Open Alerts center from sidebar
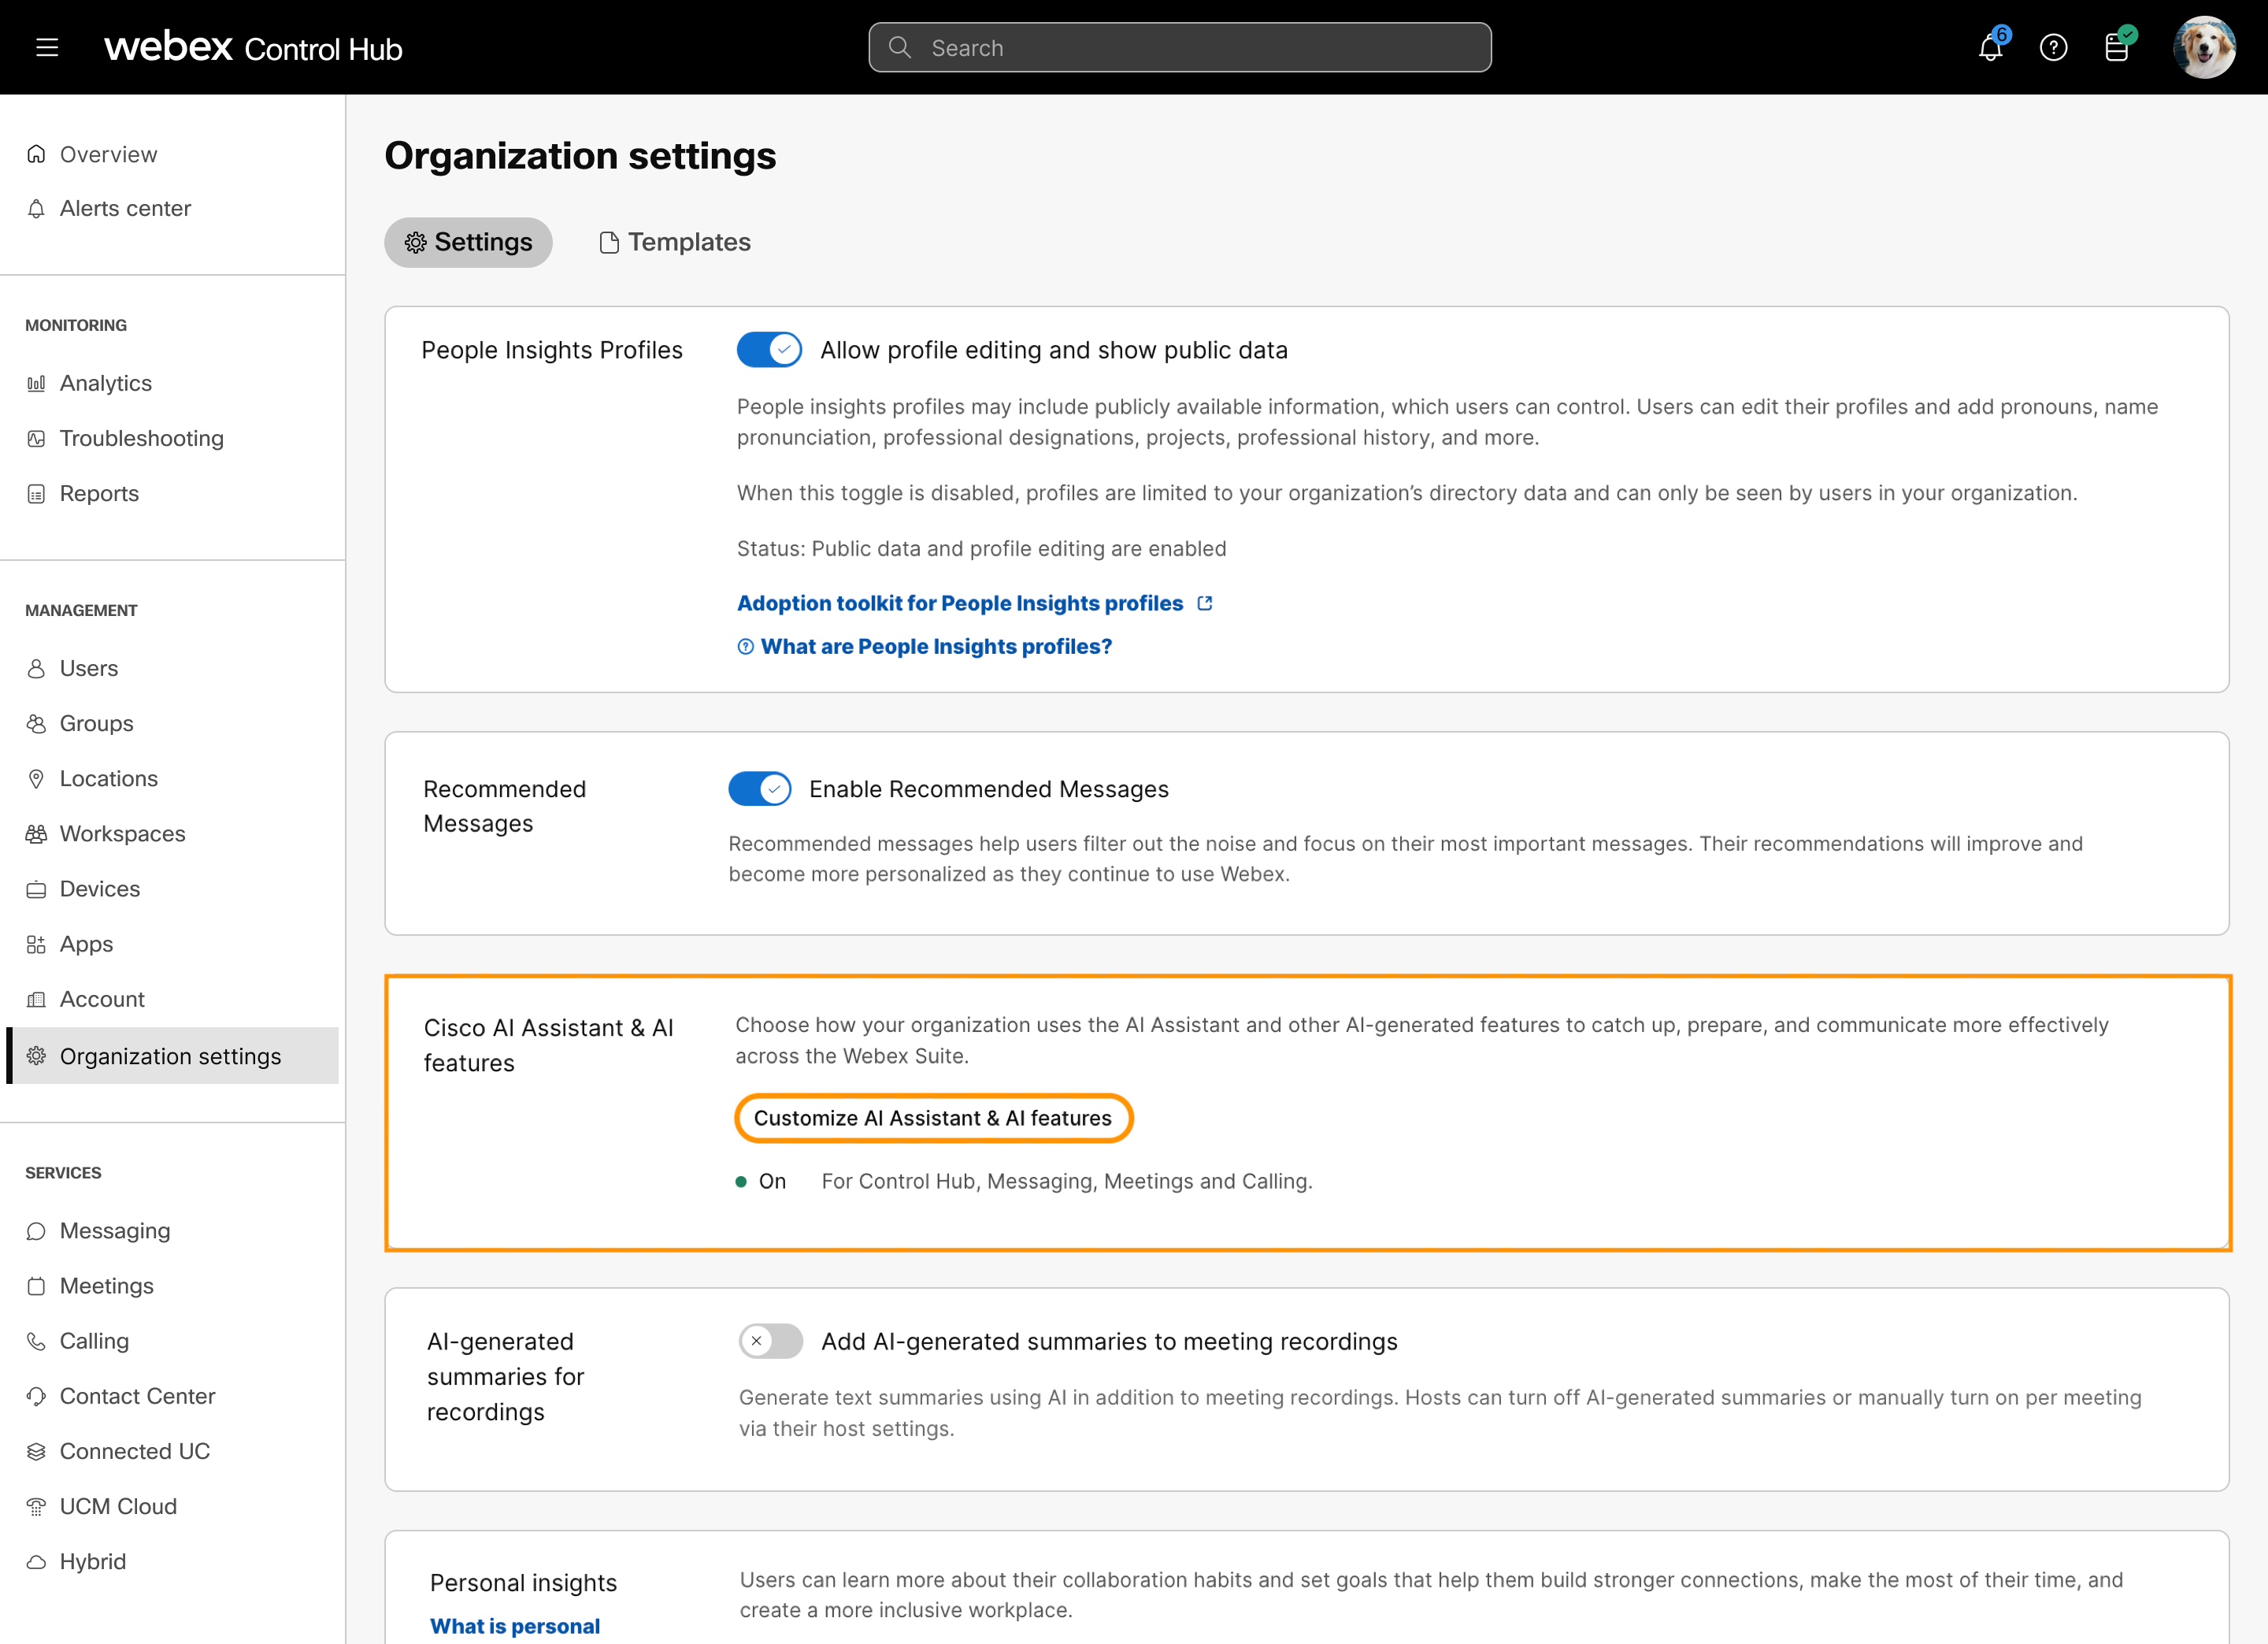This screenshot has width=2268, height=1644. click(127, 208)
